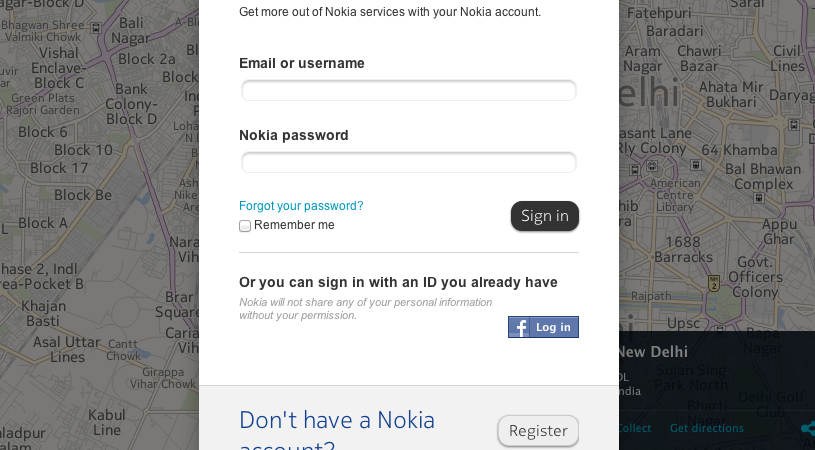
Task: Click the share icon beside Get directions
Action: point(807,428)
